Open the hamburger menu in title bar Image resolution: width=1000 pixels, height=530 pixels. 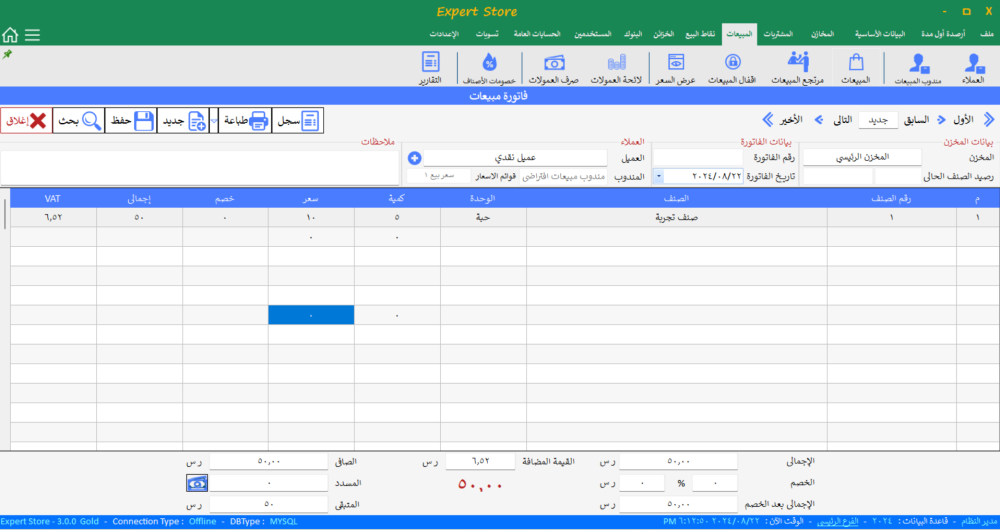point(33,35)
